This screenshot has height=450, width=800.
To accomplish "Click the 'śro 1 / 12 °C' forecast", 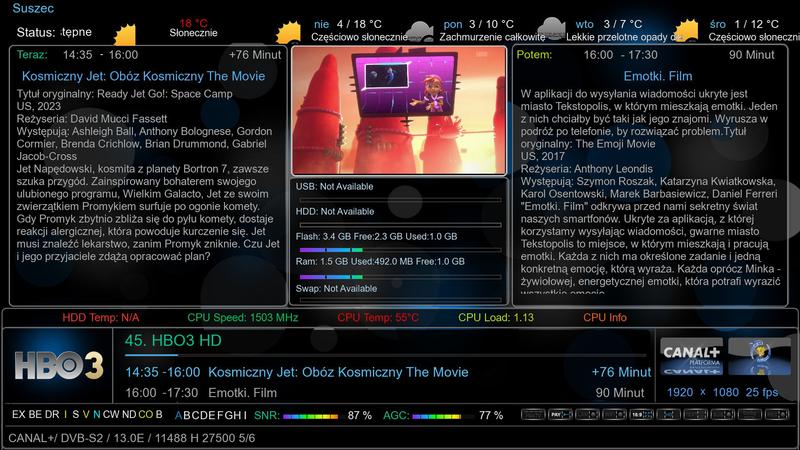I will (x=744, y=24).
